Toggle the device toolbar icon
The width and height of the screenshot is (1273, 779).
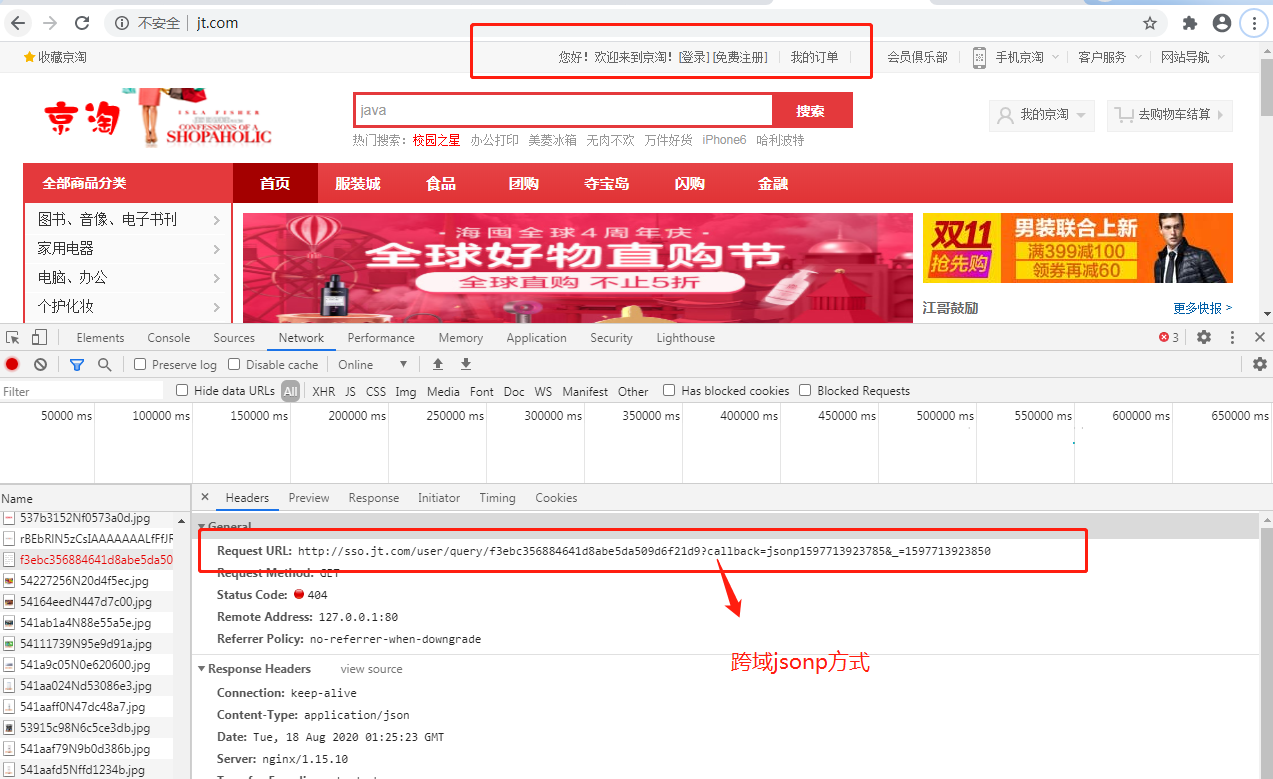coord(39,337)
